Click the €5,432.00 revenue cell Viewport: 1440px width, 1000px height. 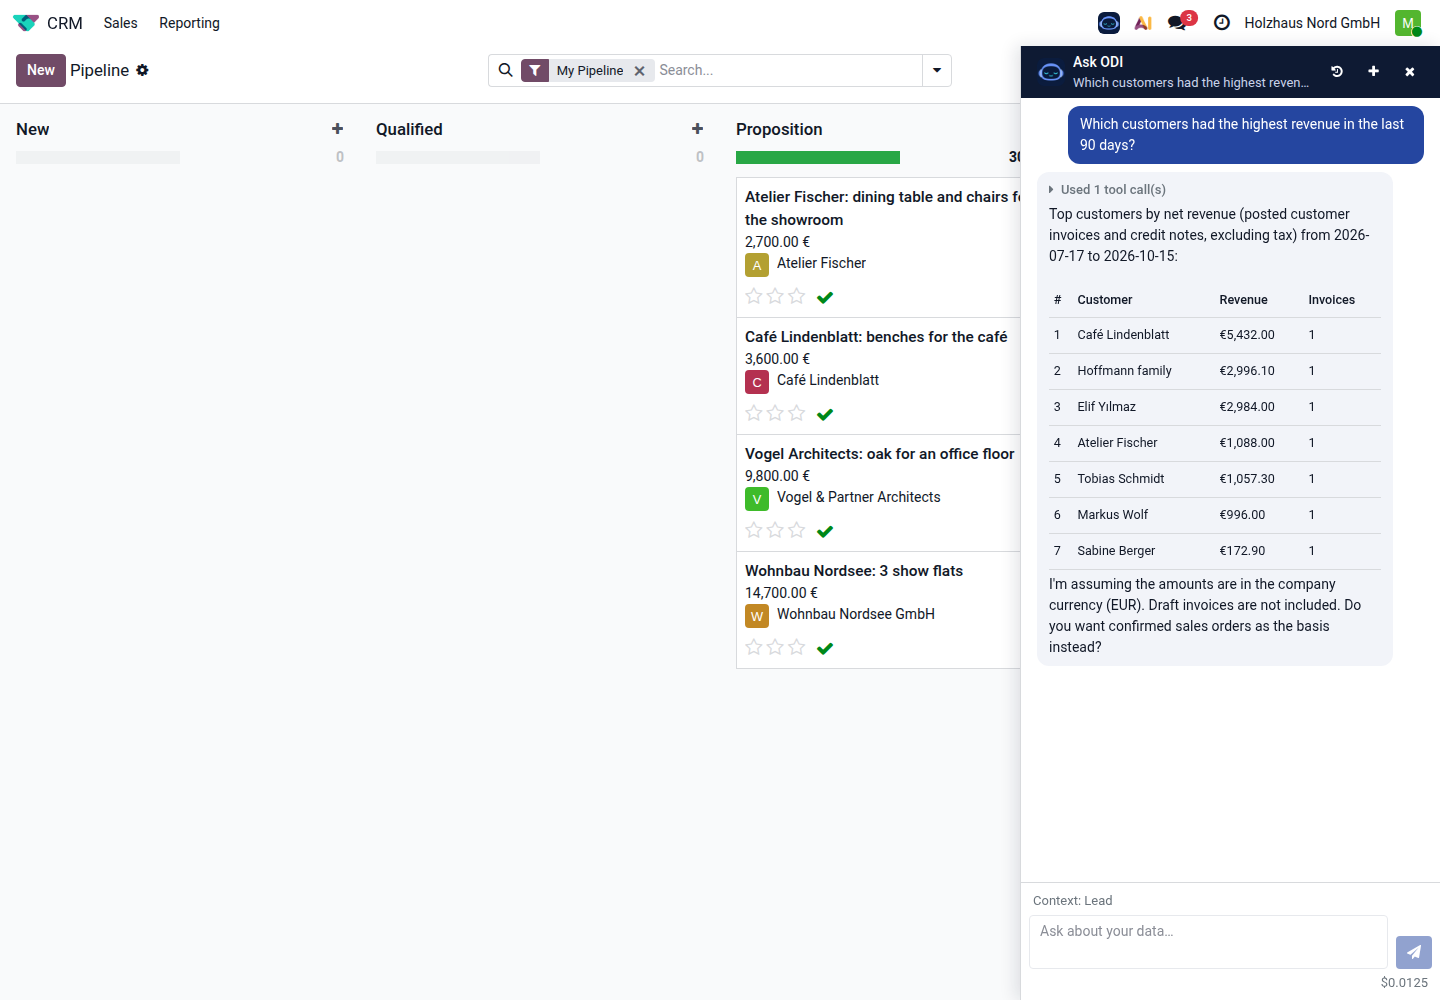(x=1247, y=335)
